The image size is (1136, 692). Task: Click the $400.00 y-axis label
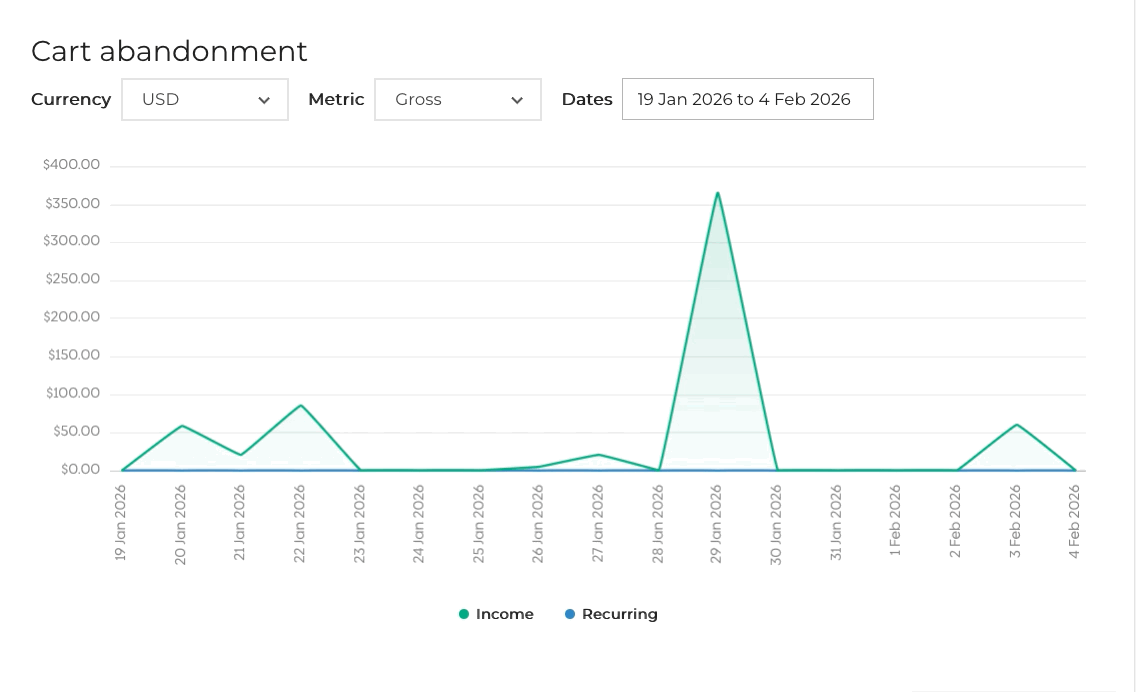(71, 164)
